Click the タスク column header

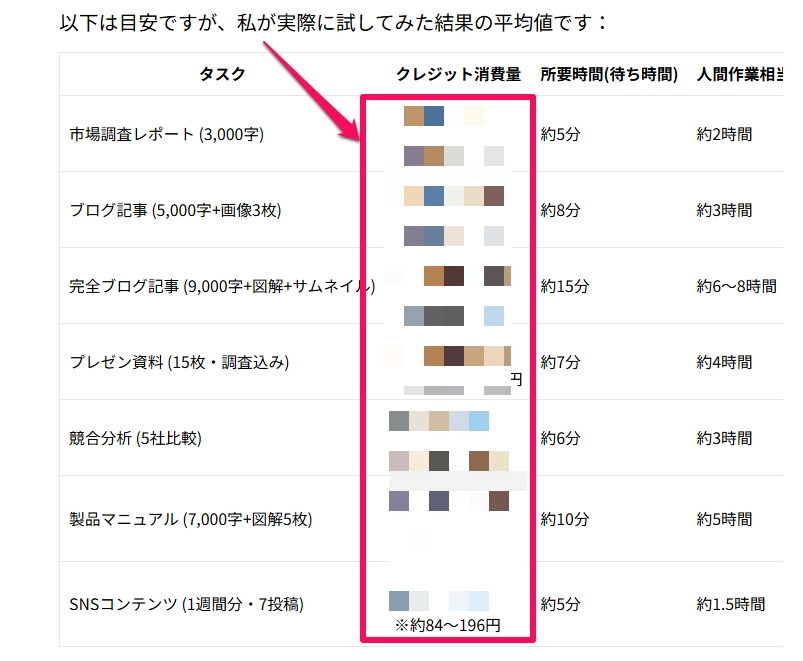tap(222, 75)
